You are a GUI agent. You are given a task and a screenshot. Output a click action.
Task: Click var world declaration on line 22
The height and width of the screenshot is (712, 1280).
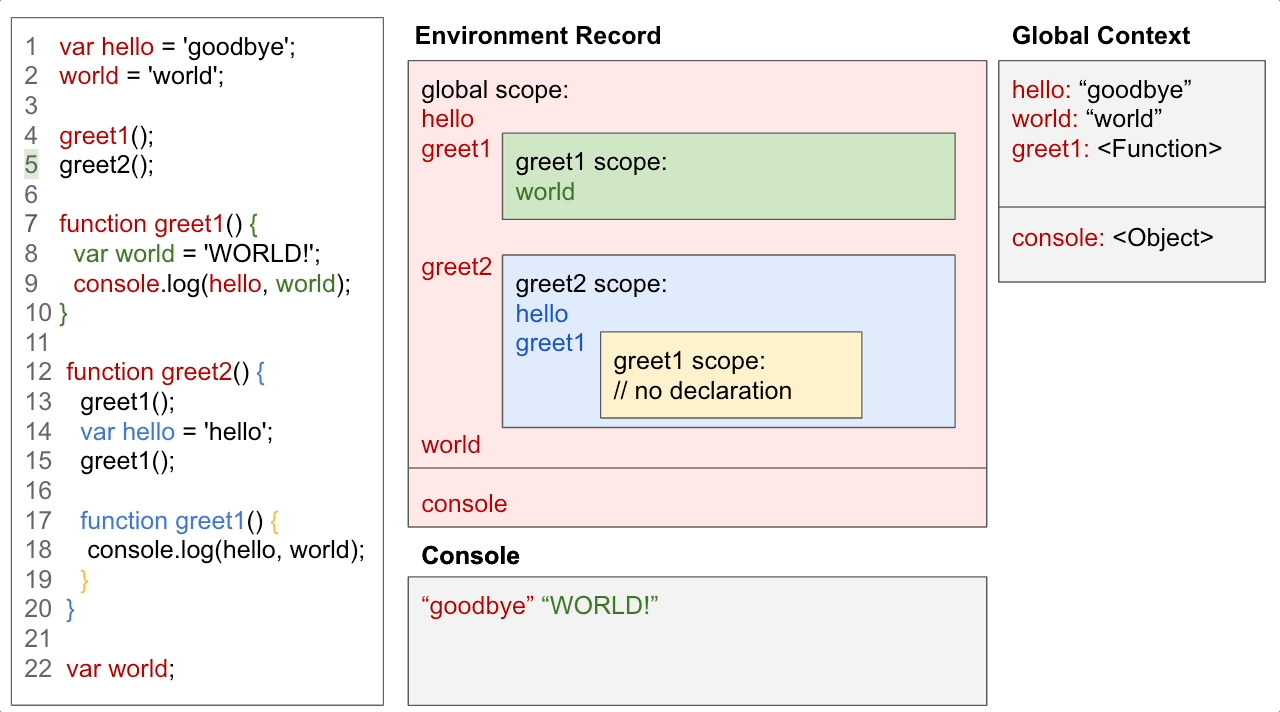(x=120, y=668)
